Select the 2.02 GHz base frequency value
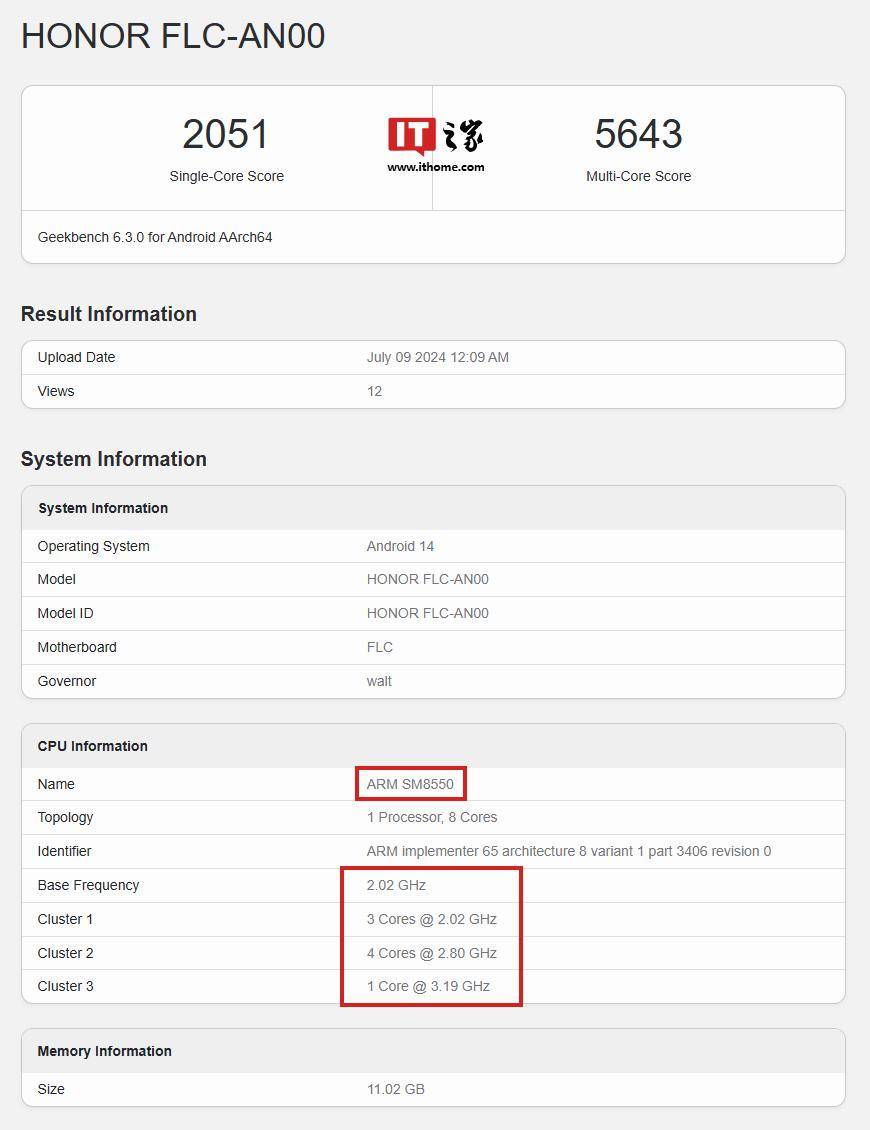The height and width of the screenshot is (1130, 870). click(396, 885)
